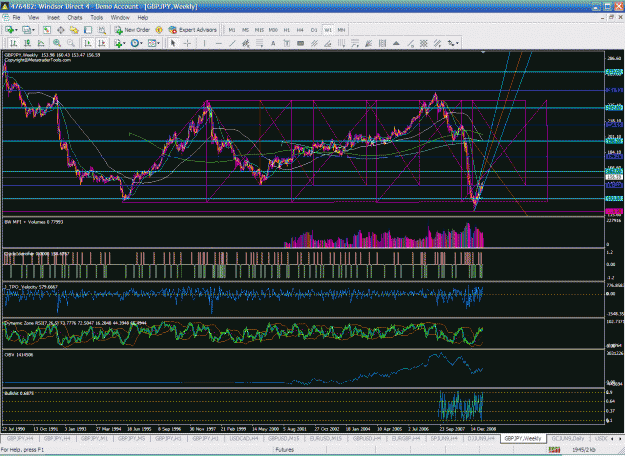Expand the Profiles dropdown arrow
This screenshot has height=456, width=625.
[x=33, y=30]
